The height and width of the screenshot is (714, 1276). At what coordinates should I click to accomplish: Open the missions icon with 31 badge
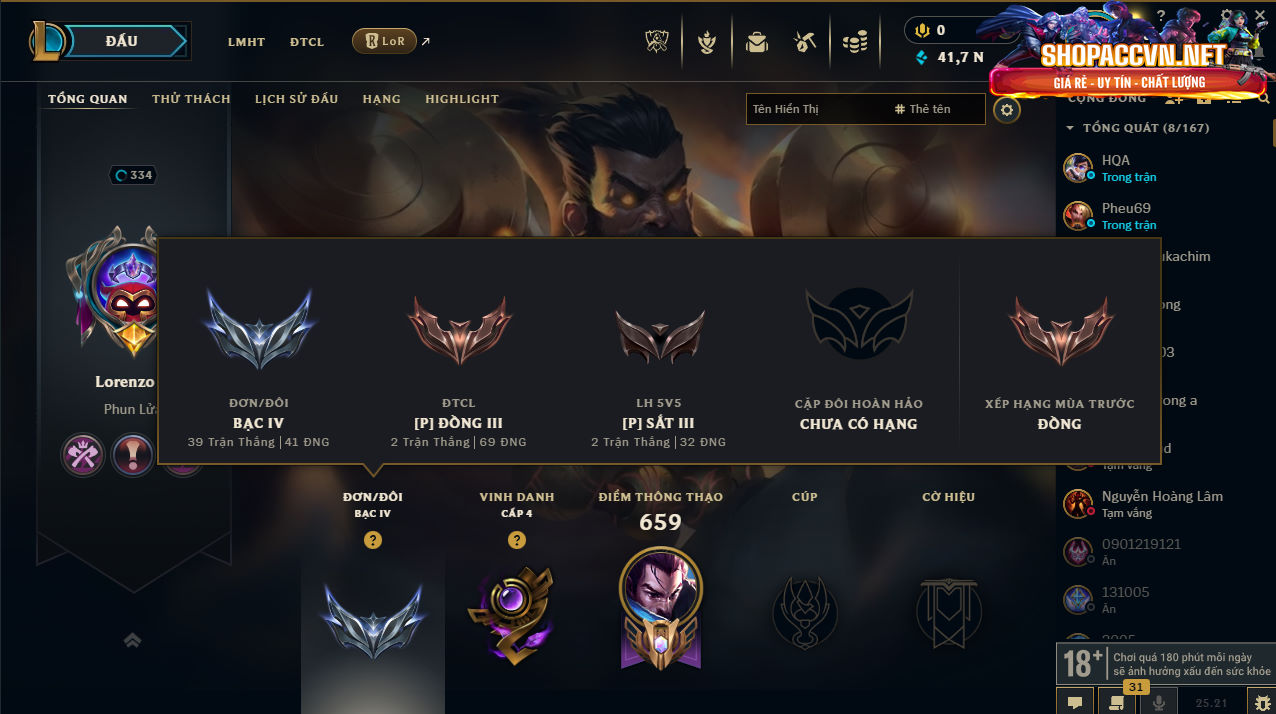click(x=1115, y=701)
